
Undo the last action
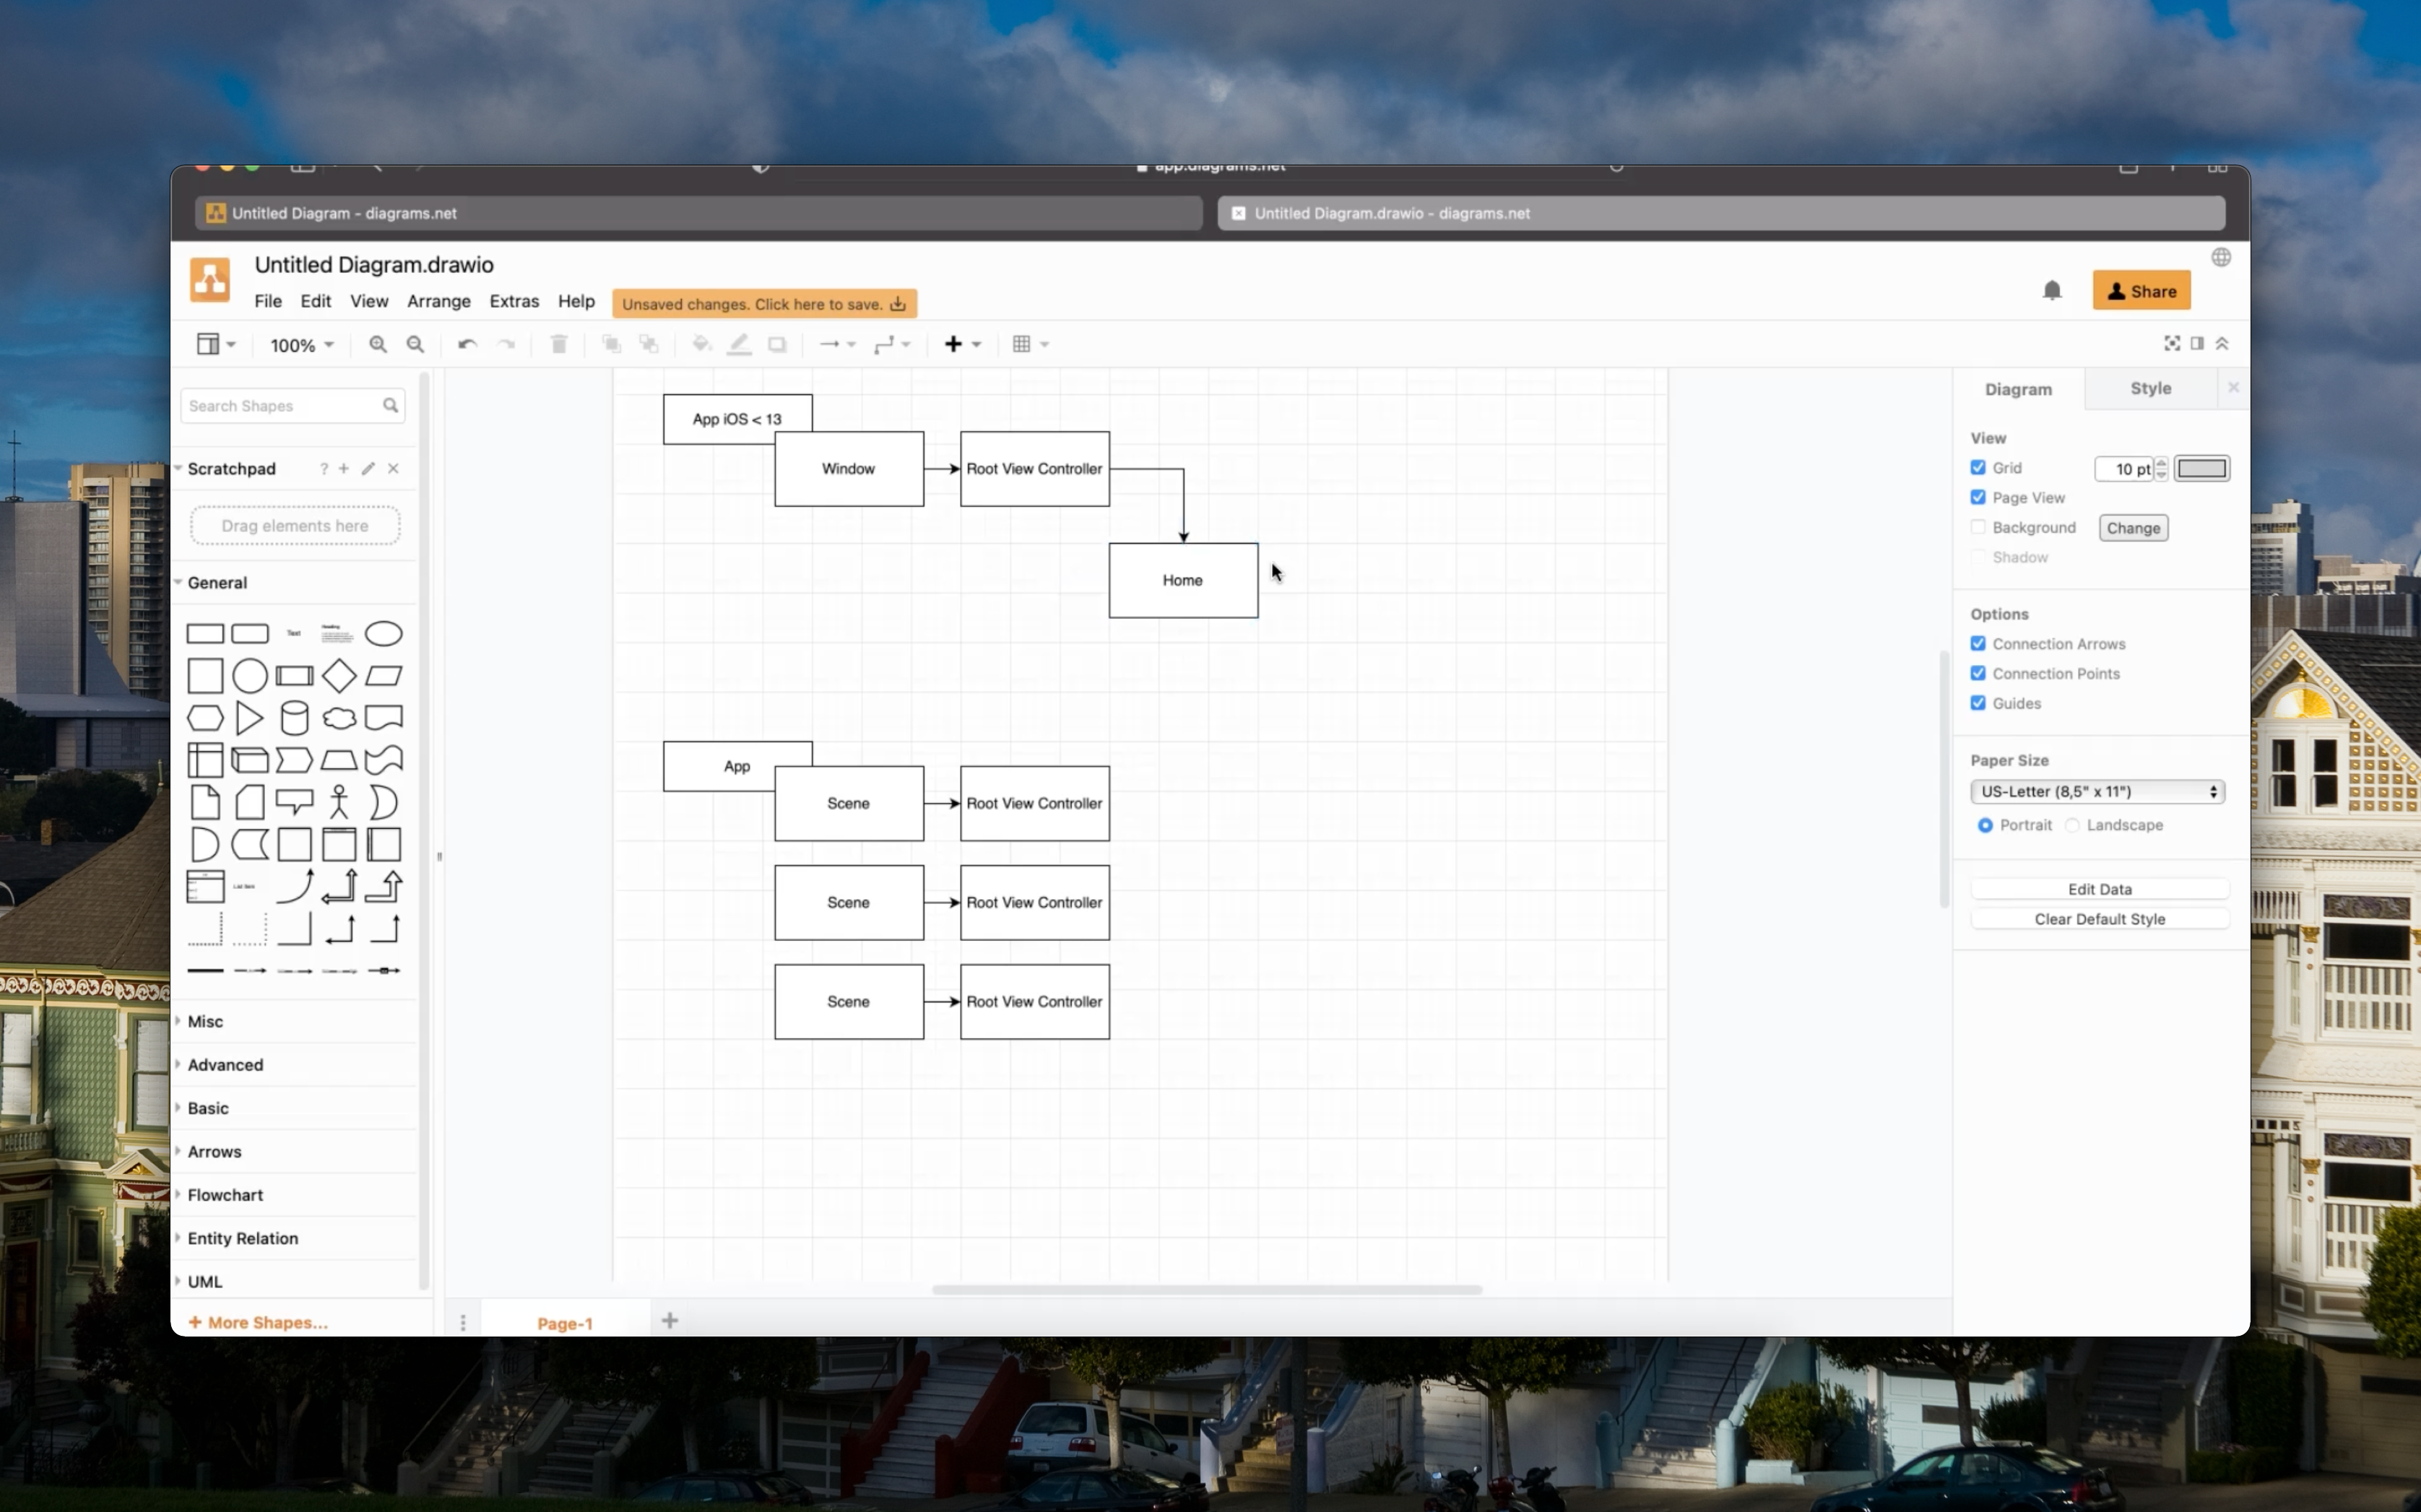[x=467, y=344]
